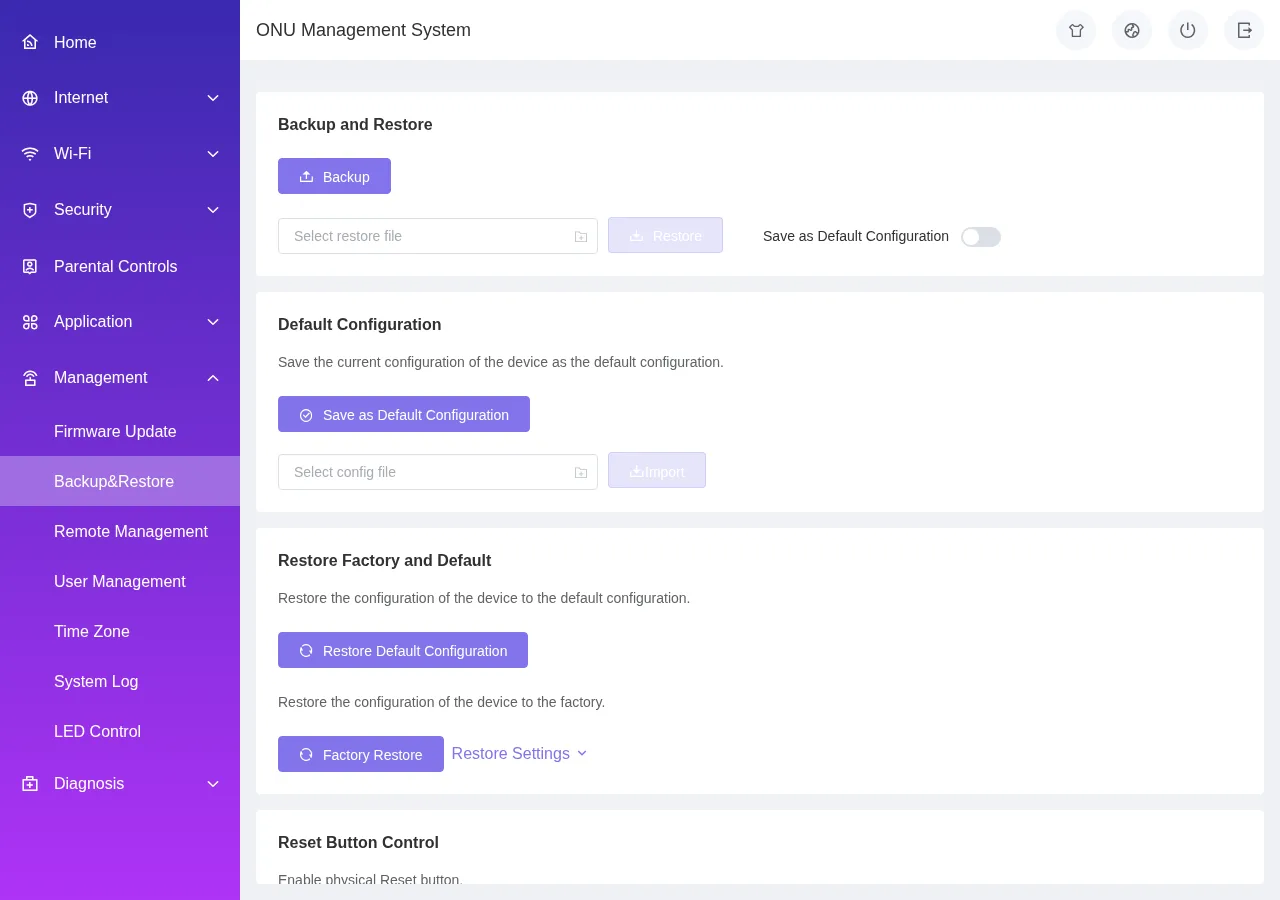Expand the Application menu chevron
This screenshot has height=900, width=1280.
213,322
